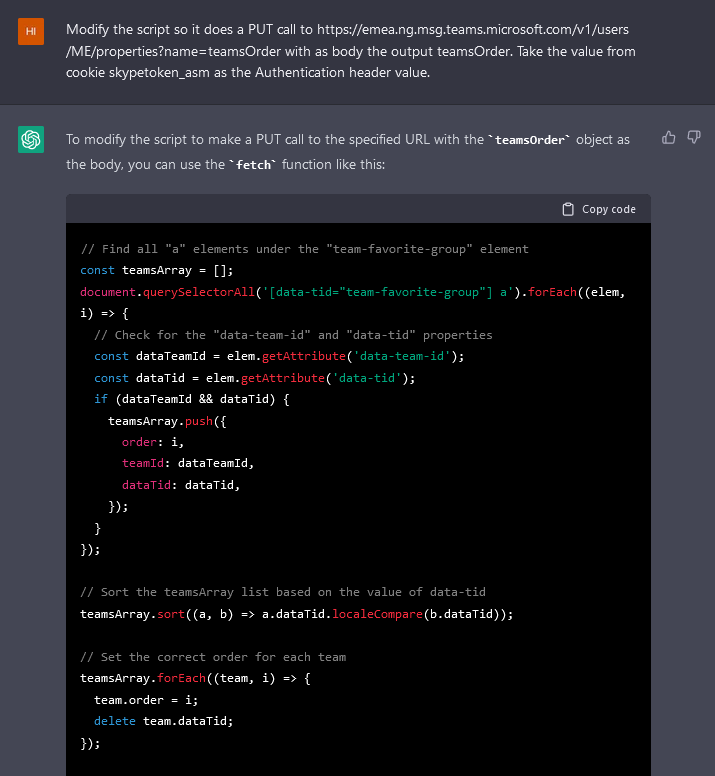Click the thumbs up feedback icon
The width and height of the screenshot is (715, 776).
pyautogui.click(x=669, y=138)
